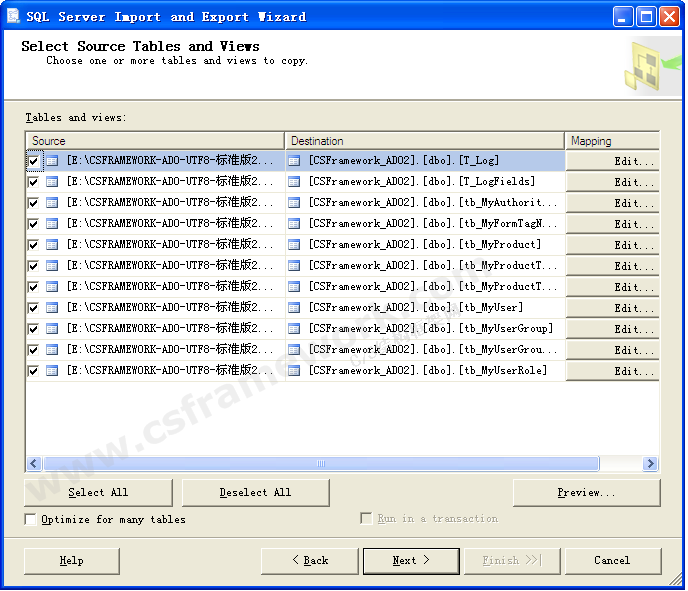Edit mapping for the T_Log table
The image size is (688, 591).
tap(613, 161)
